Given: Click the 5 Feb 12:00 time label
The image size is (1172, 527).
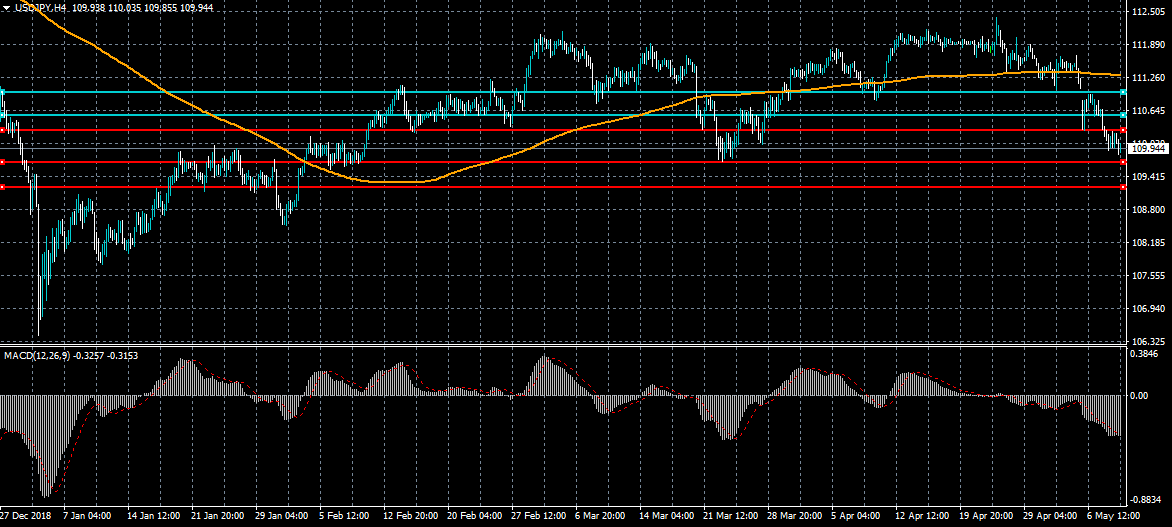Looking at the screenshot, I should tap(345, 516).
